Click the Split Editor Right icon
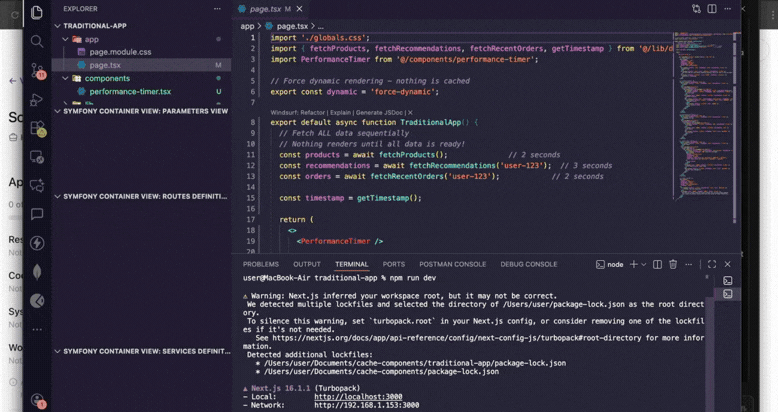 (x=712, y=9)
